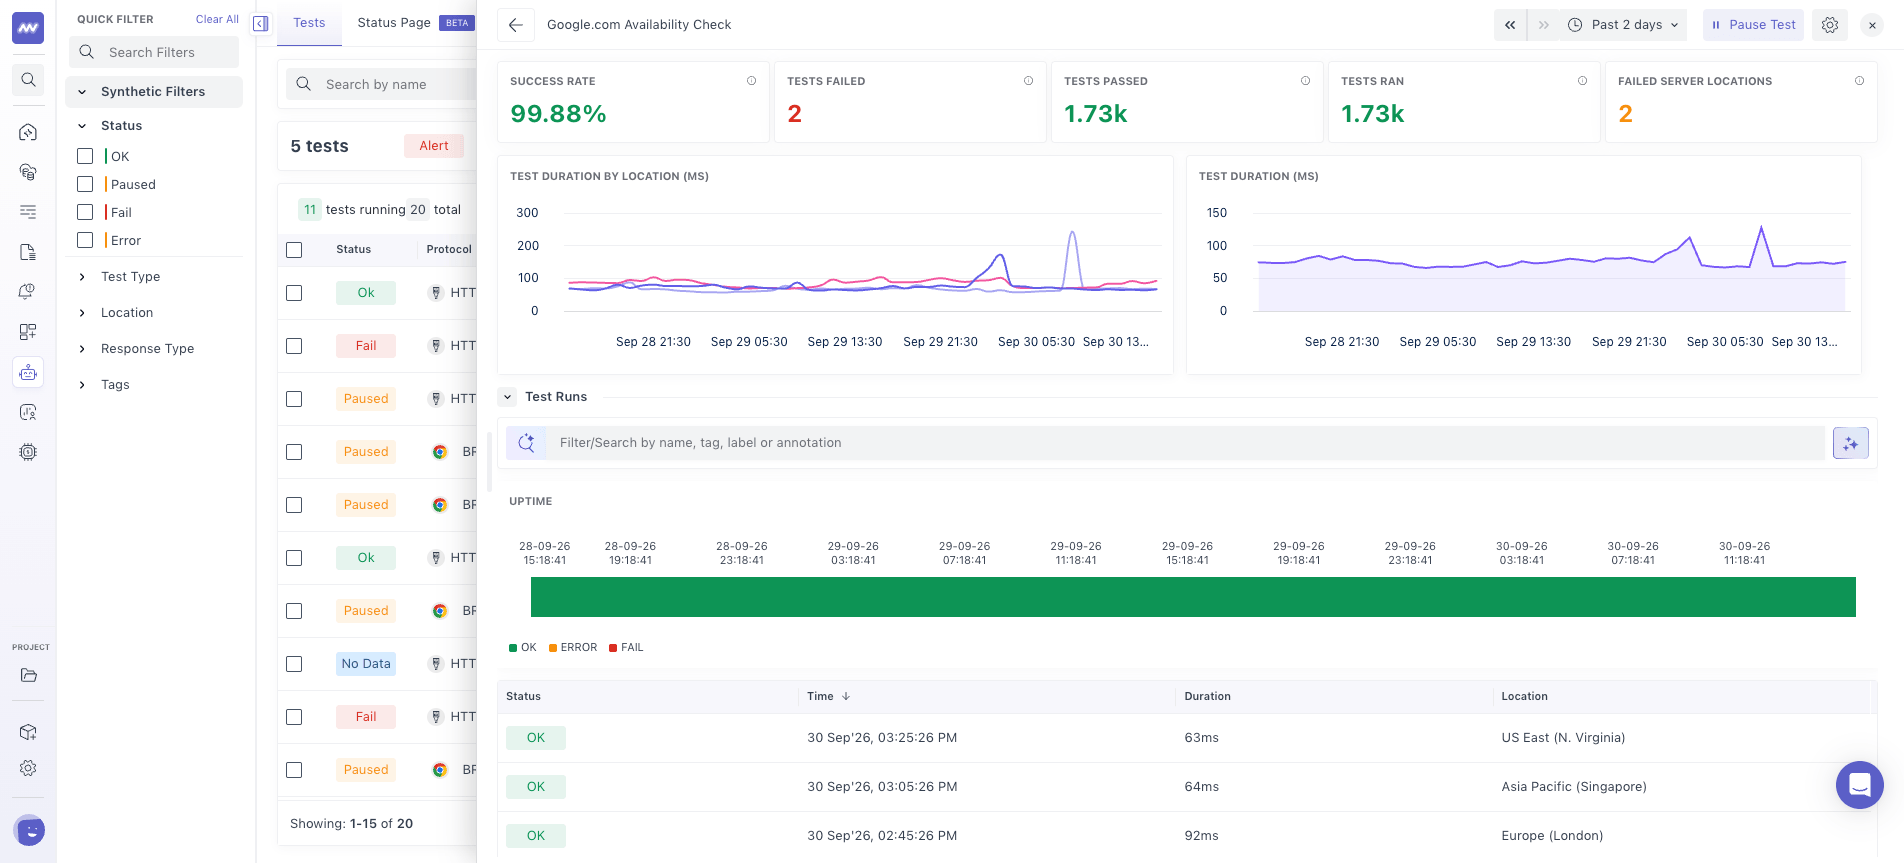Expand the Tags filter group
Screen dimensions: 1904x863
tap(82, 385)
